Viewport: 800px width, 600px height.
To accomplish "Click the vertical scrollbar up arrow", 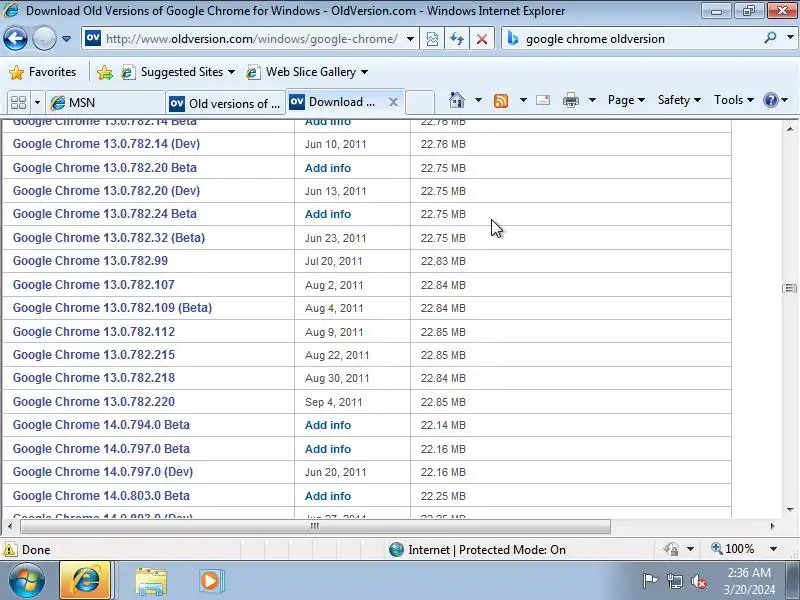I will click(x=790, y=129).
